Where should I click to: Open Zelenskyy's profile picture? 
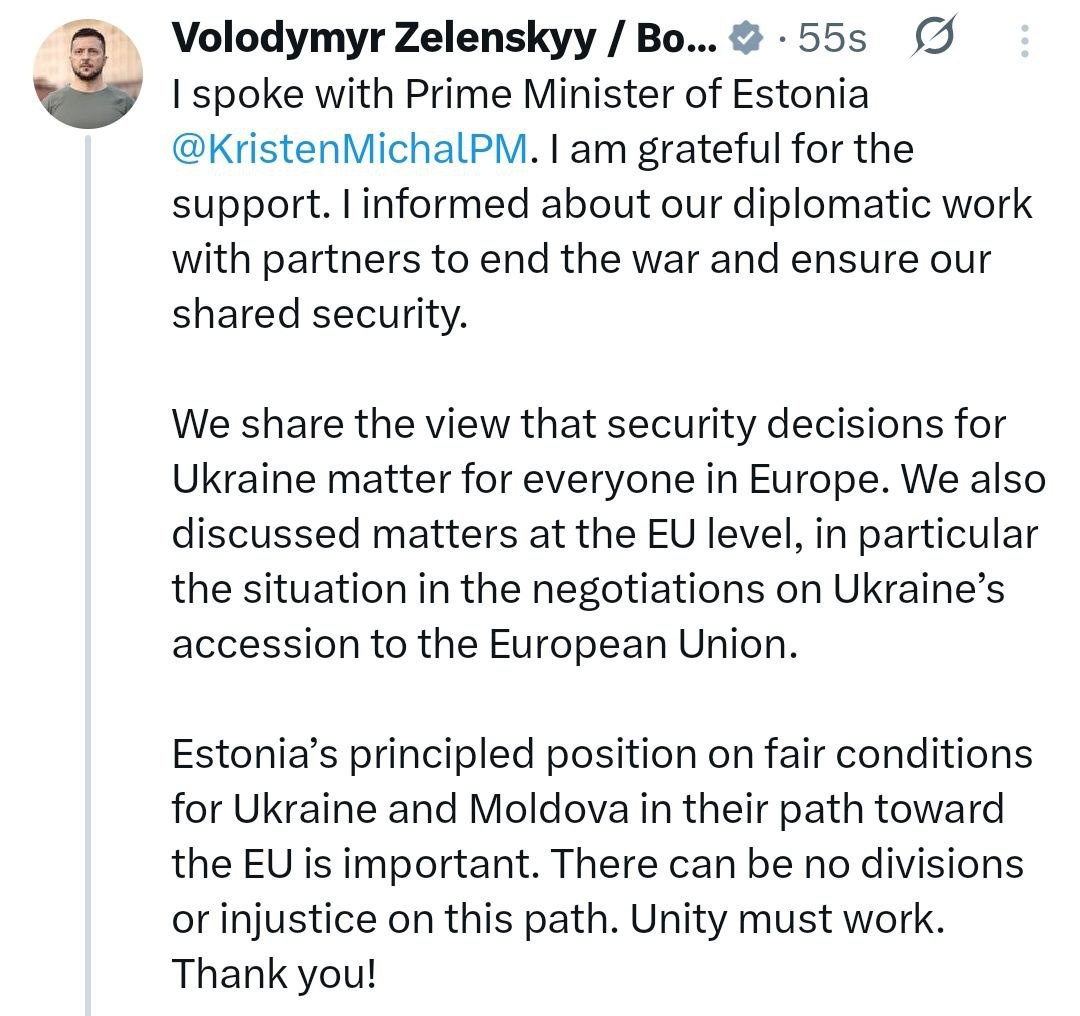coord(87,74)
